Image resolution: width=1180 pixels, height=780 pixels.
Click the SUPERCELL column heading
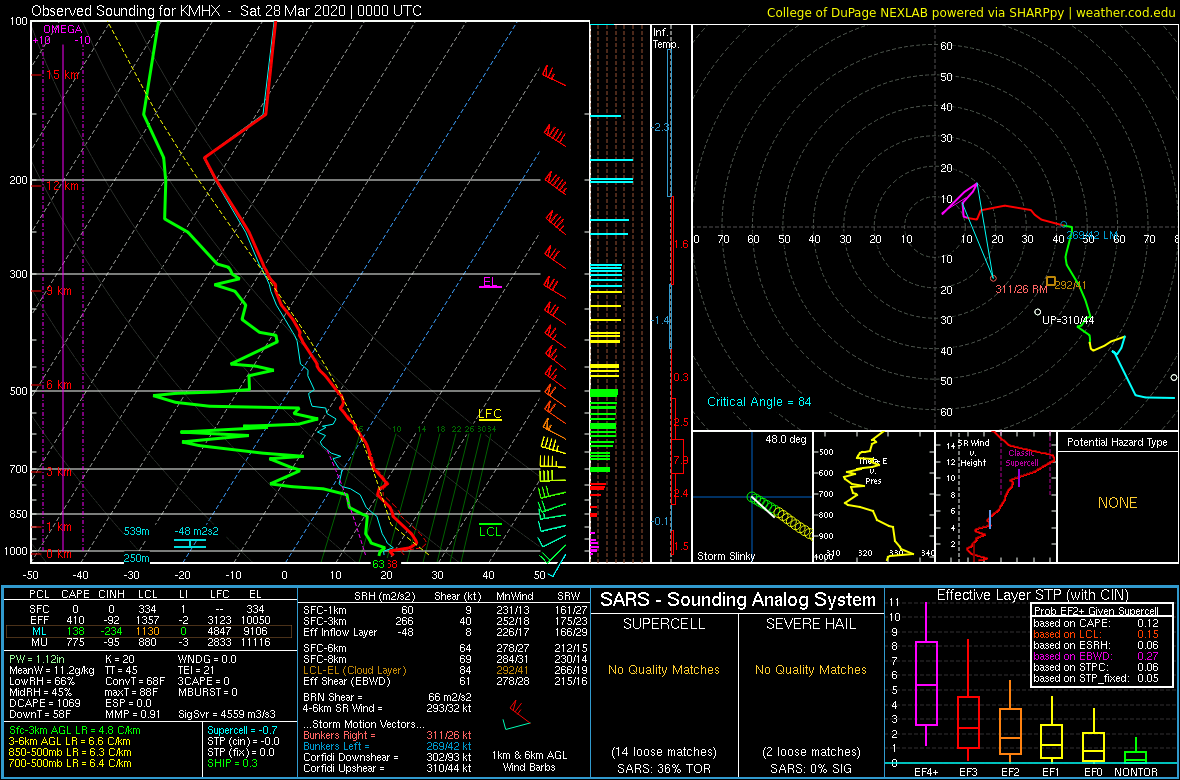664,626
